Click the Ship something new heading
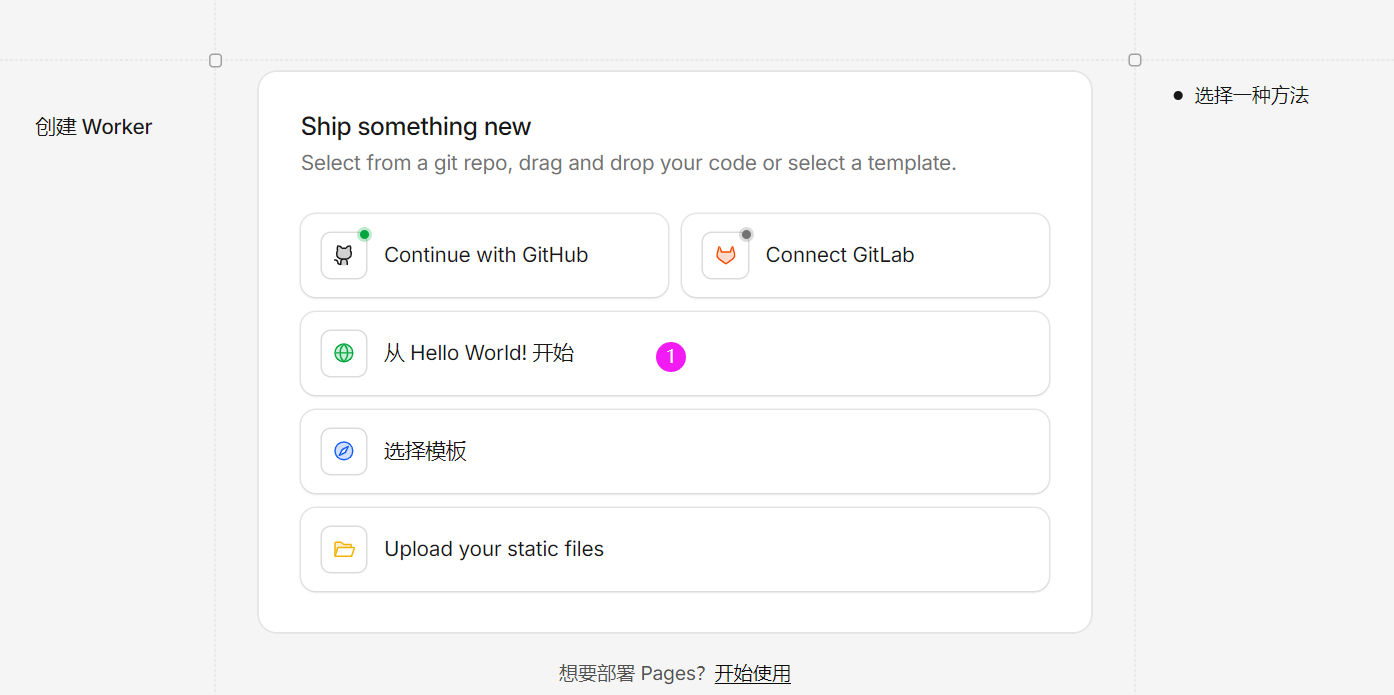Screen dimensions: 1394x695 [416, 127]
